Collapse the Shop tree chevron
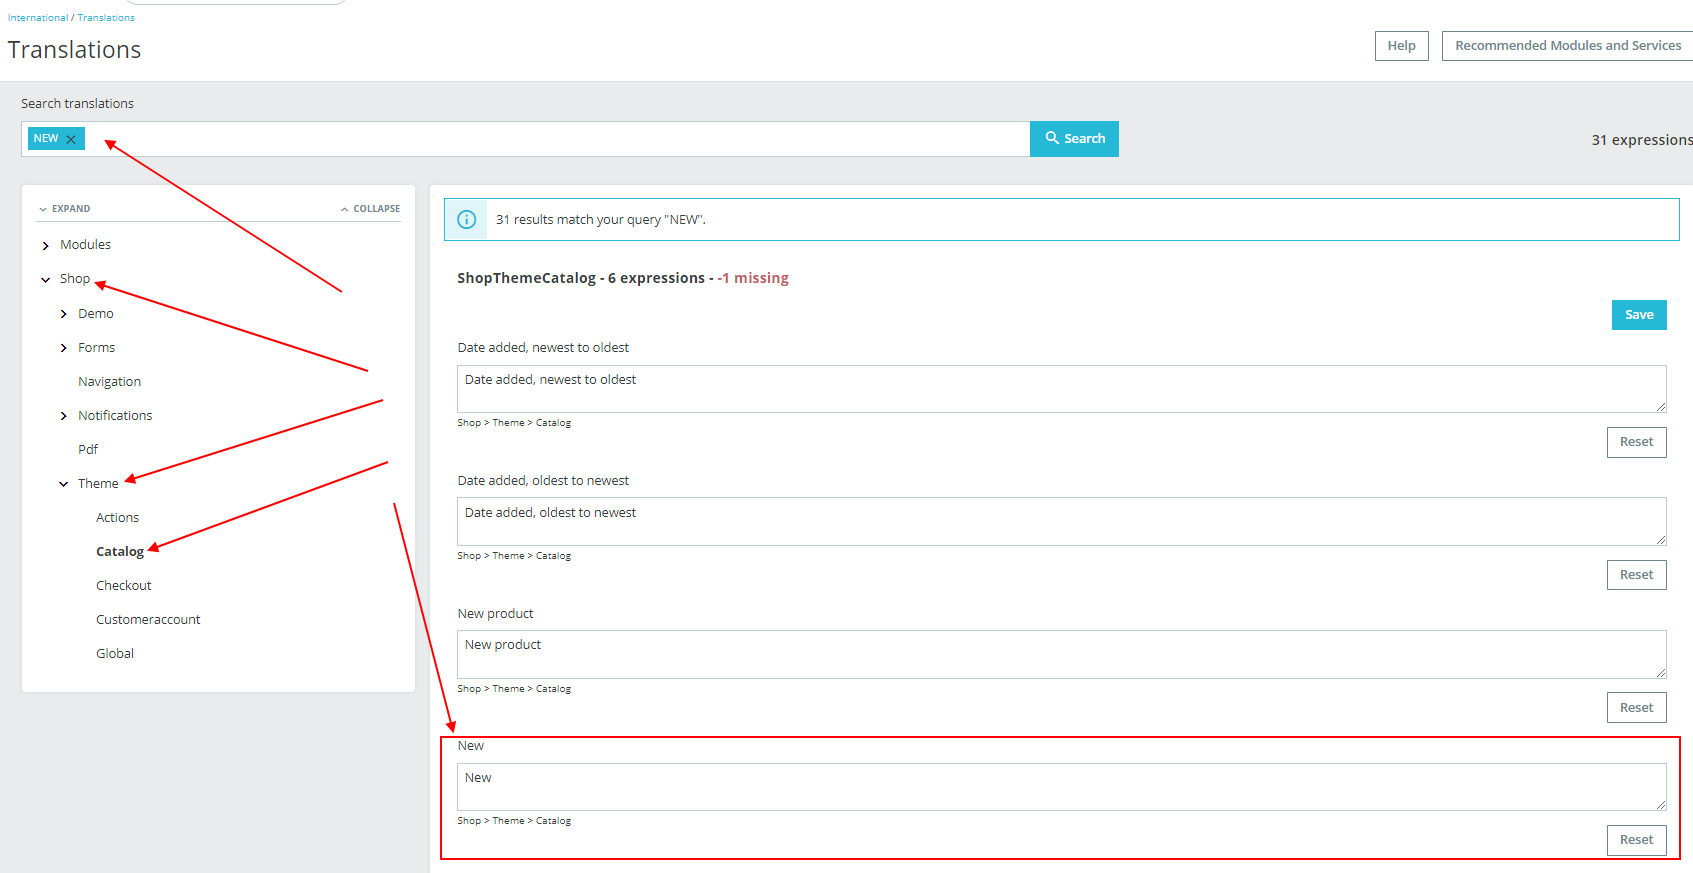Image resolution: width=1693 pixels, height=873 pixels. click(x=46, y=280)
